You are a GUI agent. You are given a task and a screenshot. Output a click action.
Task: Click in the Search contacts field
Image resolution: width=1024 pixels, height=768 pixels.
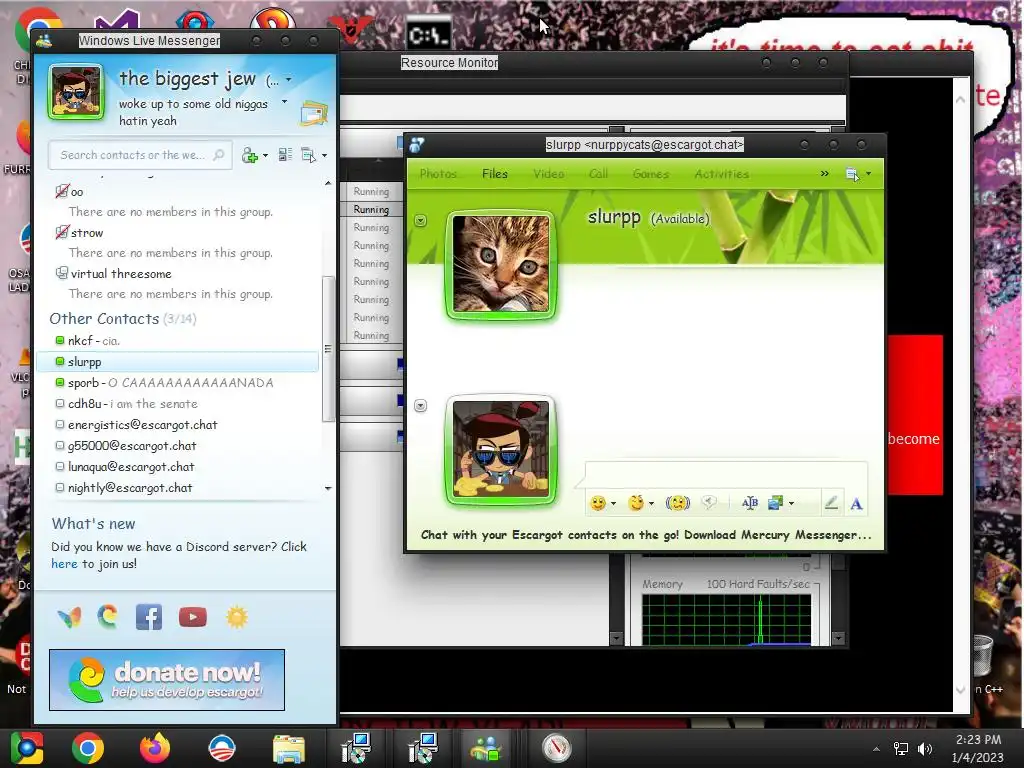click(x=140, y=155)
